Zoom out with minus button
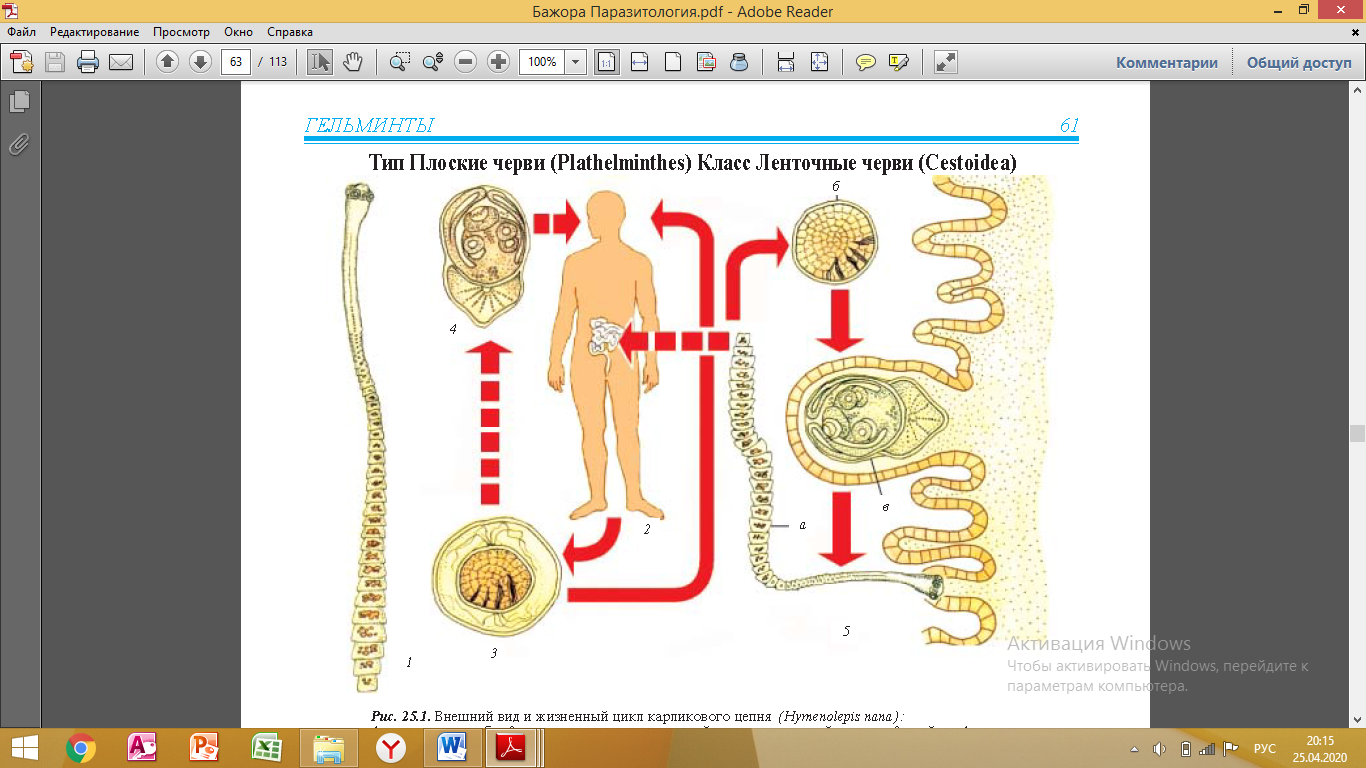This screenshot has width=1366, height=768. [x=466, y=62]
